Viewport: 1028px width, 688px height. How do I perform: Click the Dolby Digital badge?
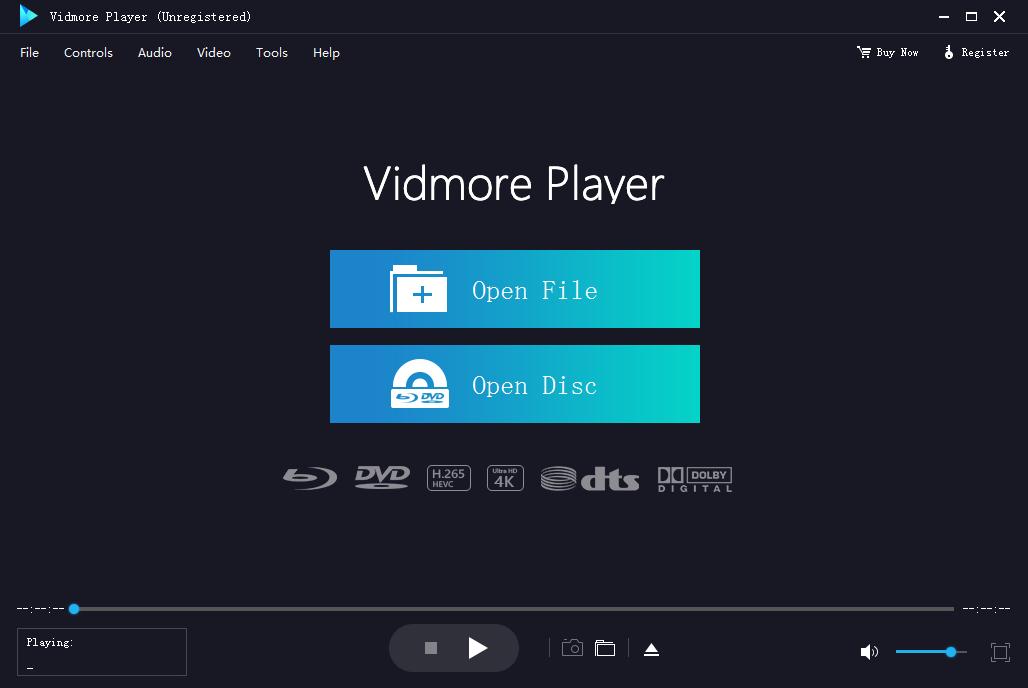coord(694,477)
